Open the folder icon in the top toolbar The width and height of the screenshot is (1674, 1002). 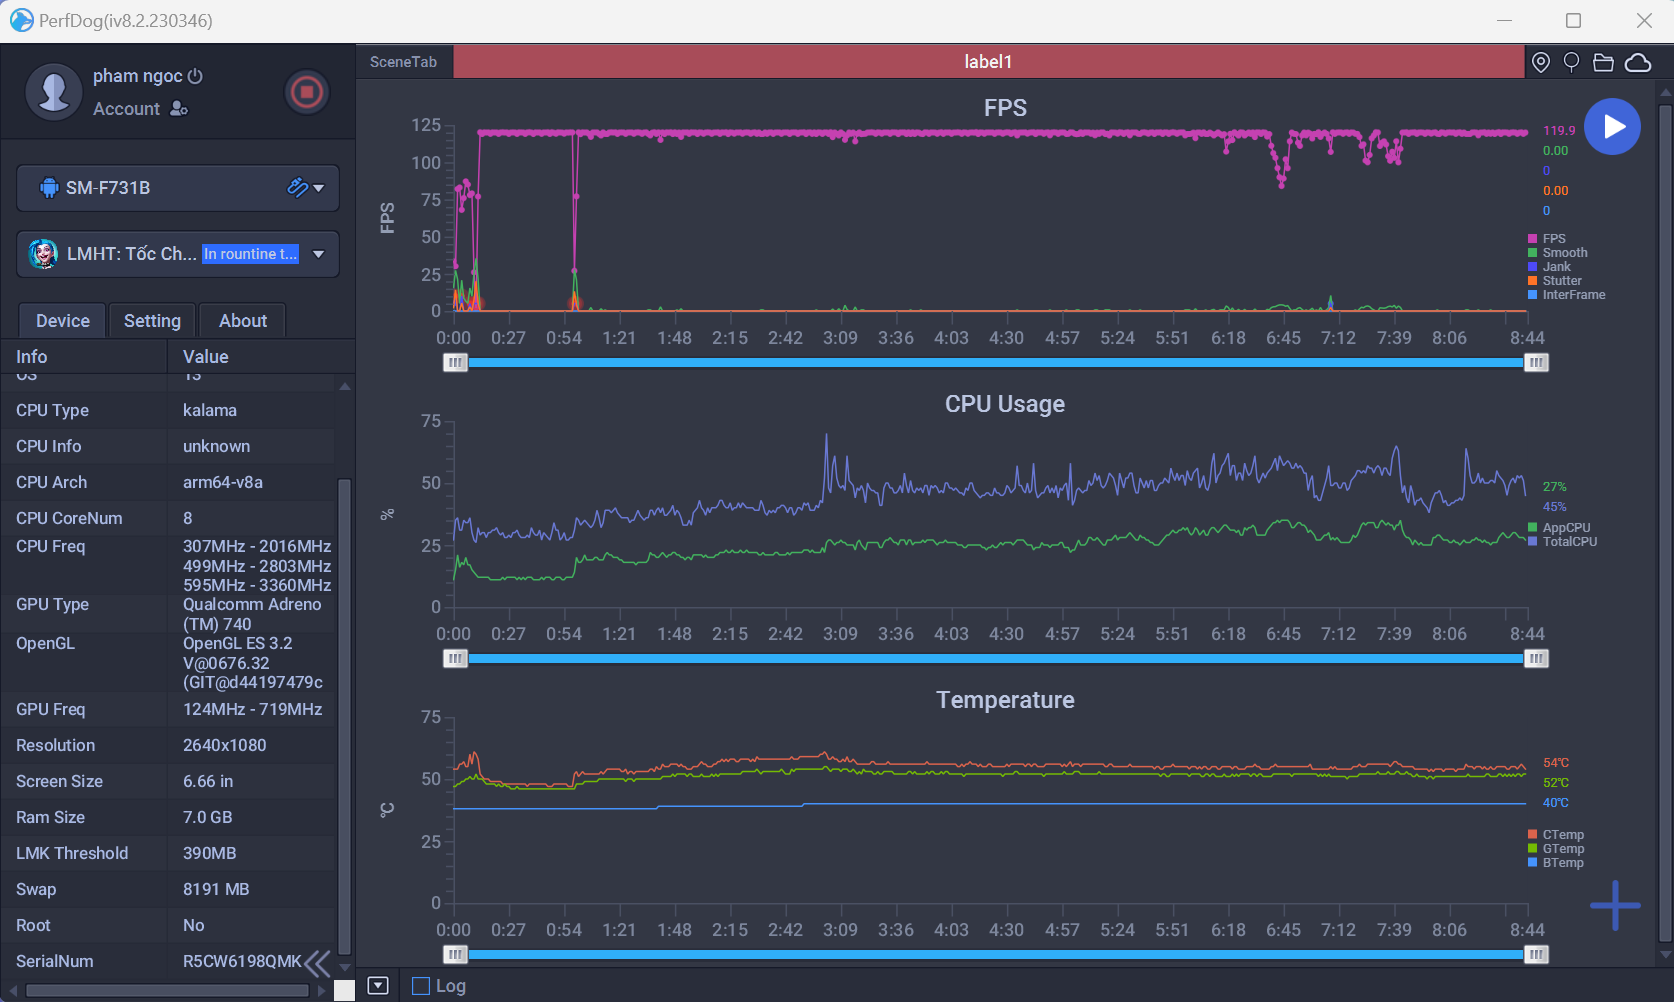(x=1603, y=62)
